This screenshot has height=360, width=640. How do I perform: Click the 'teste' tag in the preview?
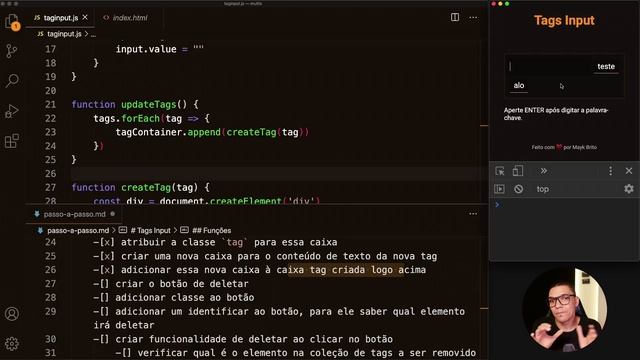[606, 67]
